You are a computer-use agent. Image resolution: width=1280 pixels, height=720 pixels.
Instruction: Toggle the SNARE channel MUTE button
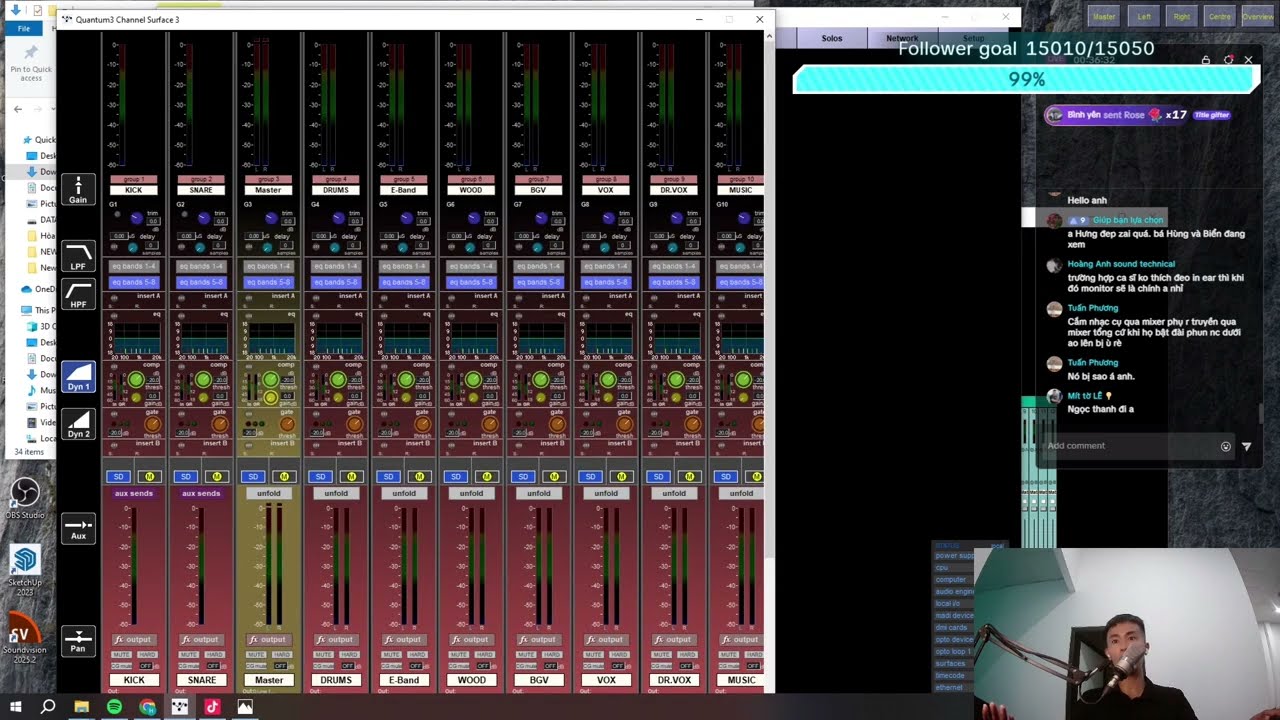click(188, 655)
